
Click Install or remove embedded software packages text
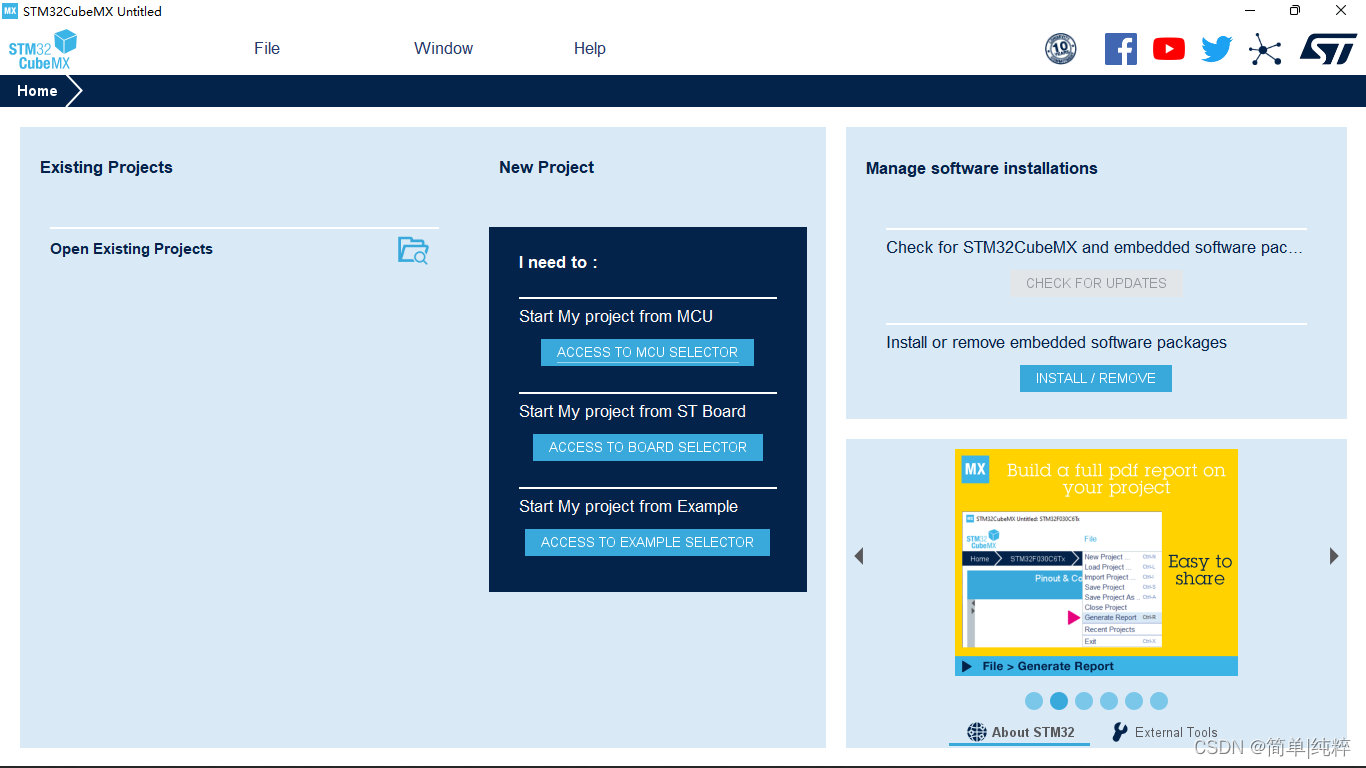(1056, 342)
